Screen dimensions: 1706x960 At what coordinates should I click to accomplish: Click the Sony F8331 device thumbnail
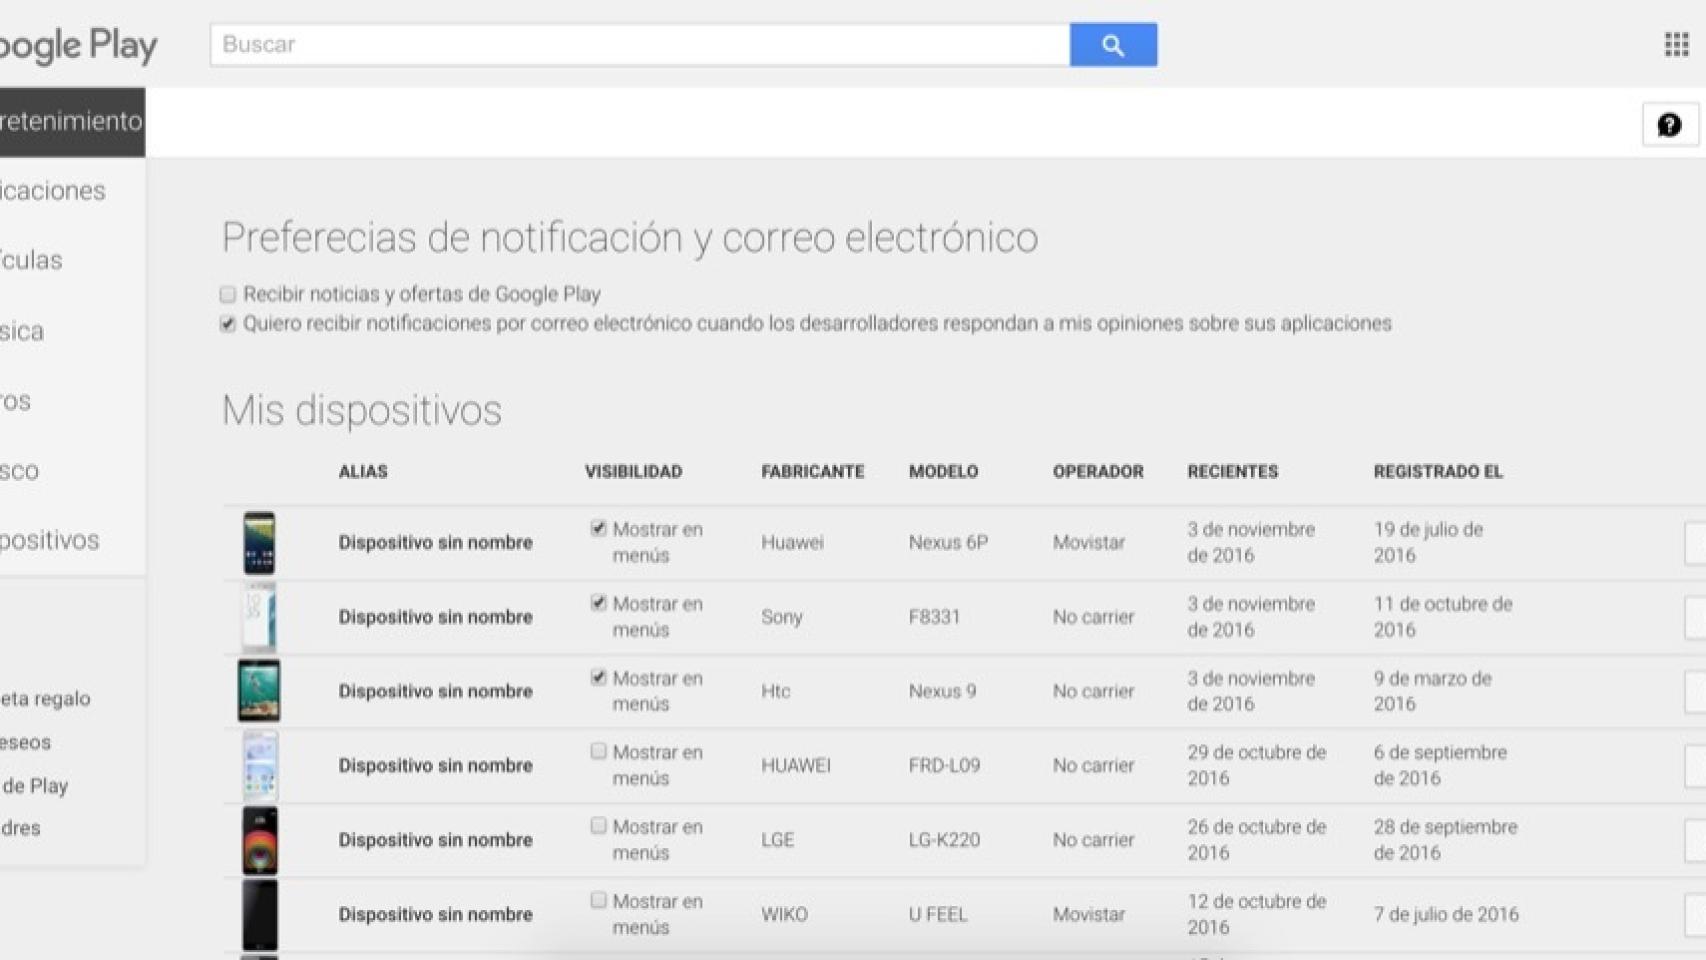pos(259,617)
